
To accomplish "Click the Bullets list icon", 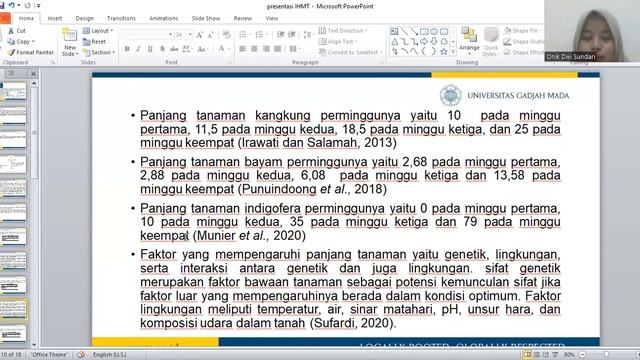I will 244,35.
